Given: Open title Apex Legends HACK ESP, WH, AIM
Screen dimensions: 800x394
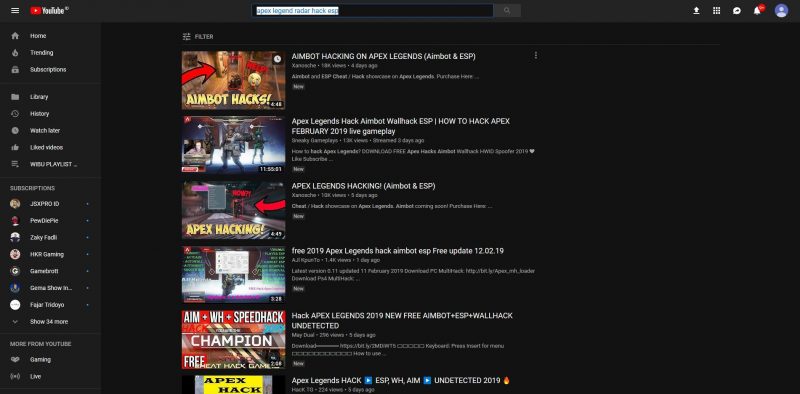Looking at the screenshot, I should 401,381.
